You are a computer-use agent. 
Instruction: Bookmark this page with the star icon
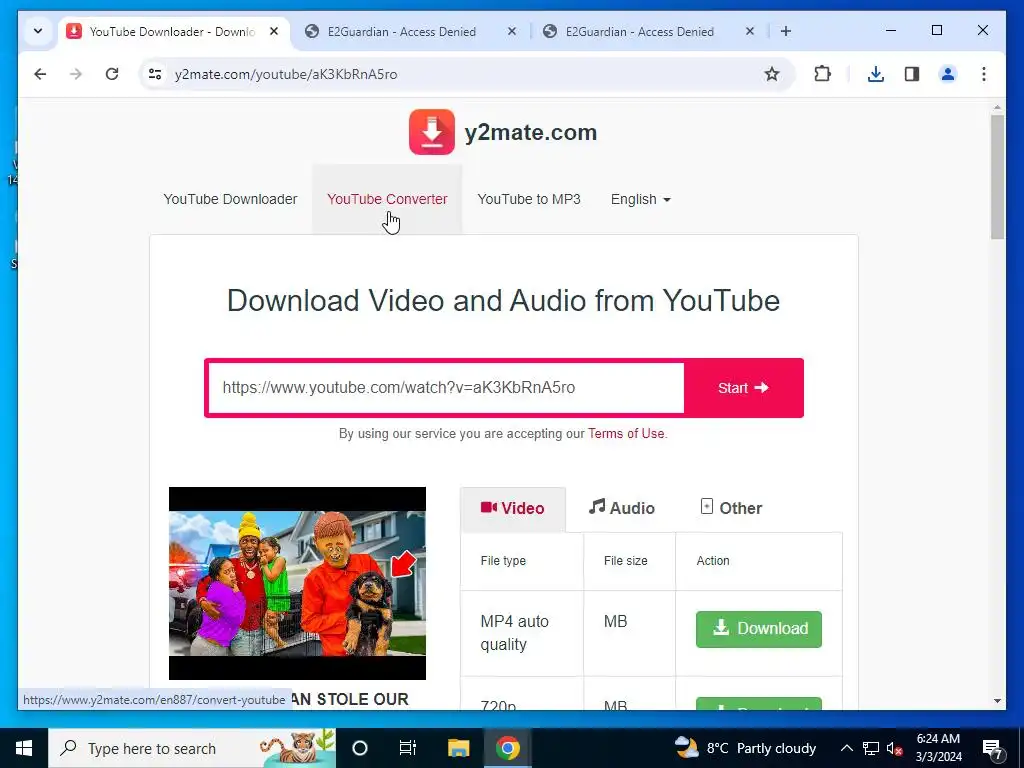click(x=772, y=74)
